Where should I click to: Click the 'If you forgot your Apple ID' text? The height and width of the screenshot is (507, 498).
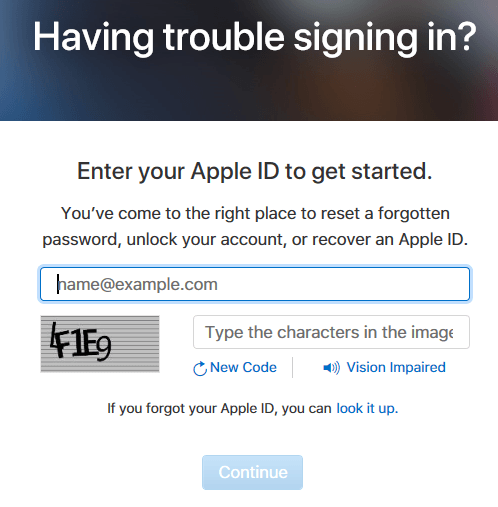tap(219, 408)
